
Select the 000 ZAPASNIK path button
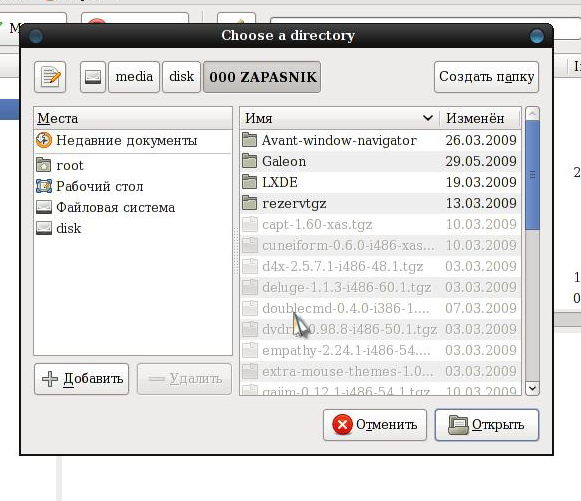click(x=262, y=77)
